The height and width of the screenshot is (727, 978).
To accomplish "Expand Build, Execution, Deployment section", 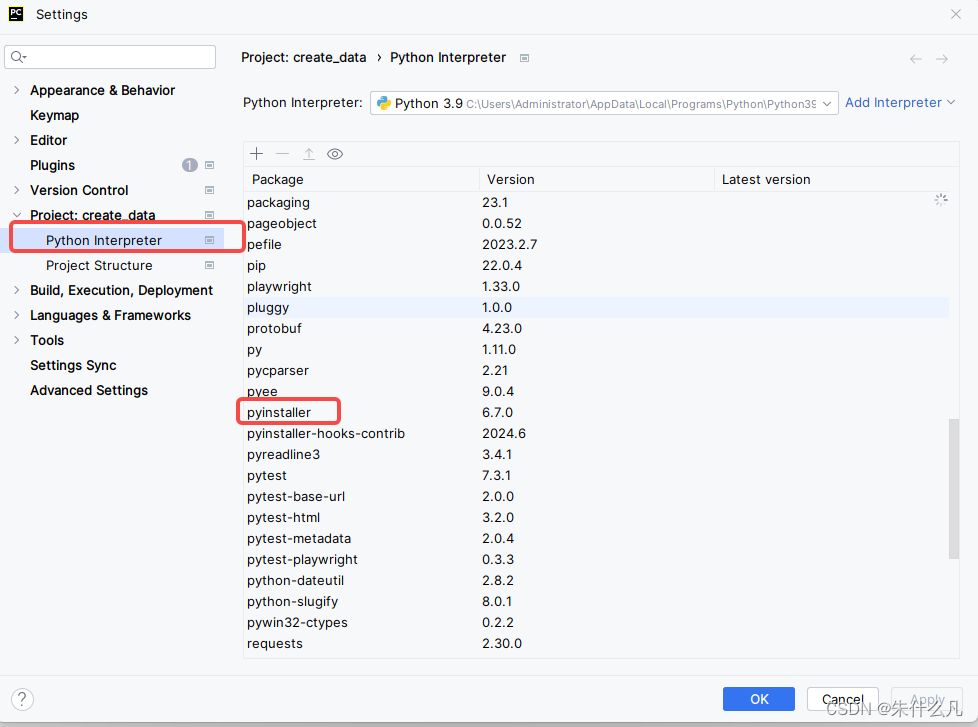I will [17, 289].
